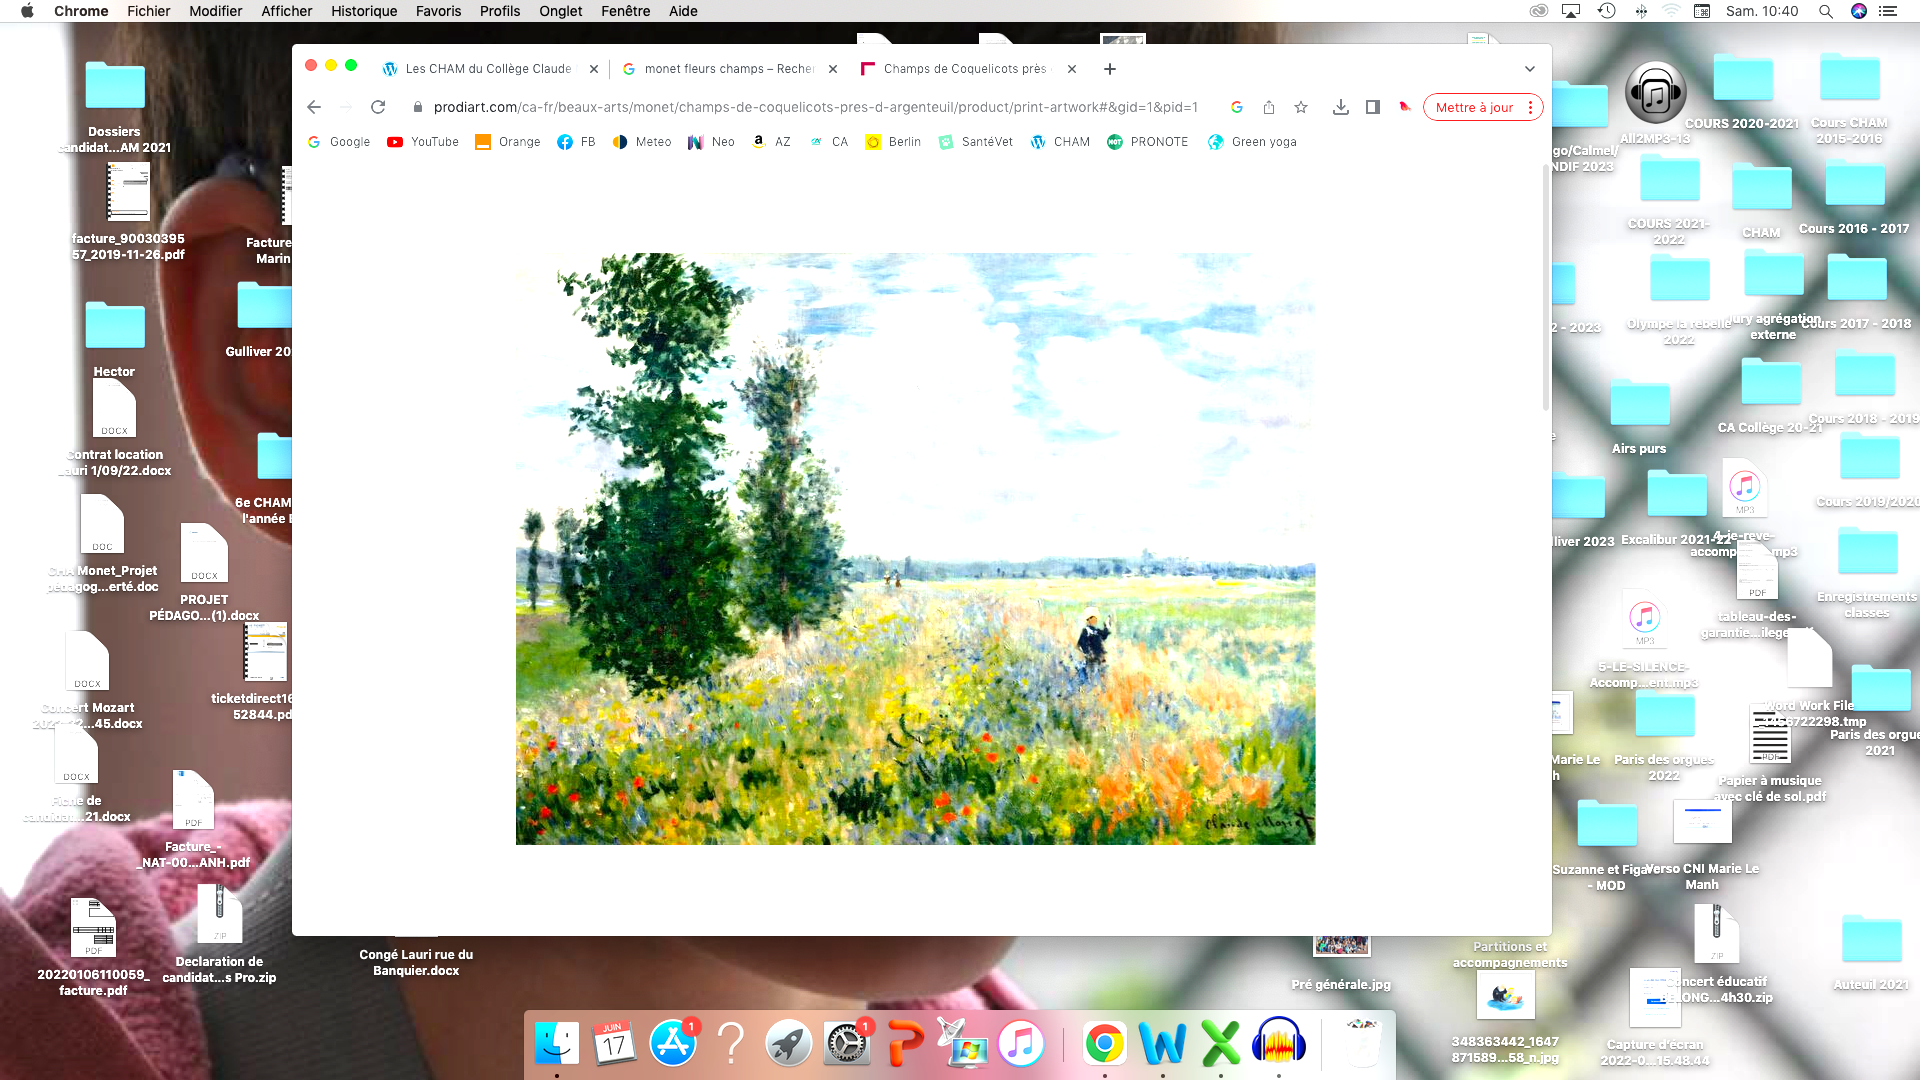The image size is (1920, 1080).
Task: Click the Monet poppy field painting
Action: click(915, 549)
